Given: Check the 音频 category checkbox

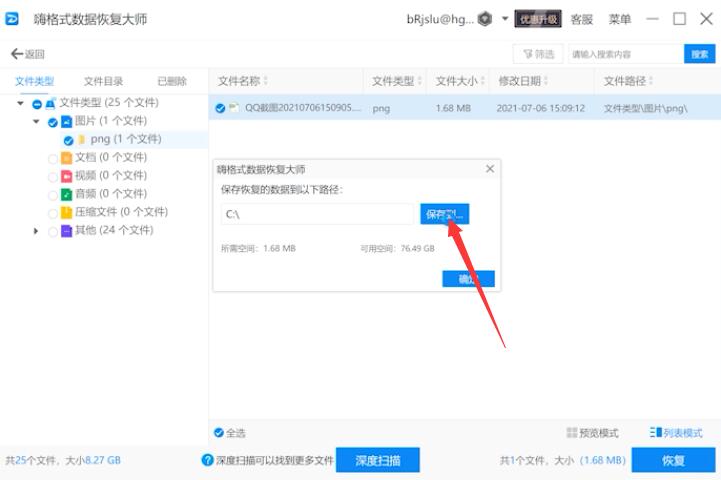Looking at the screenshot, I should point(52,195).
